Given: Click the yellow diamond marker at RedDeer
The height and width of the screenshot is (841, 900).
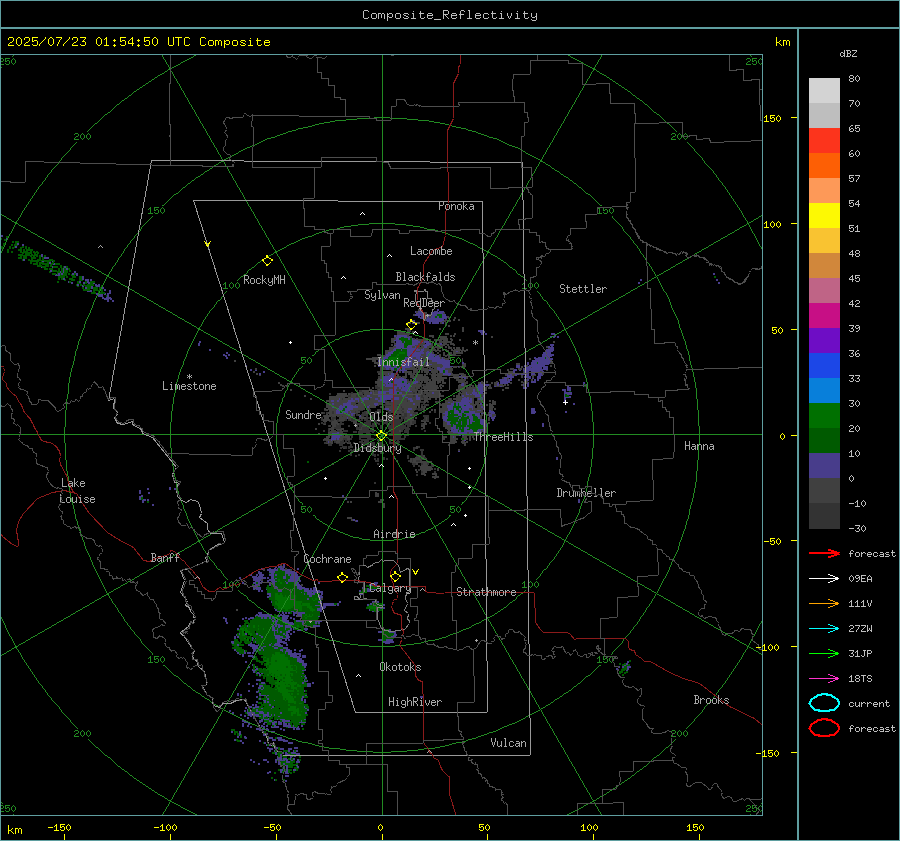Looking at the screenshot, I should click(x=411, y=325).
